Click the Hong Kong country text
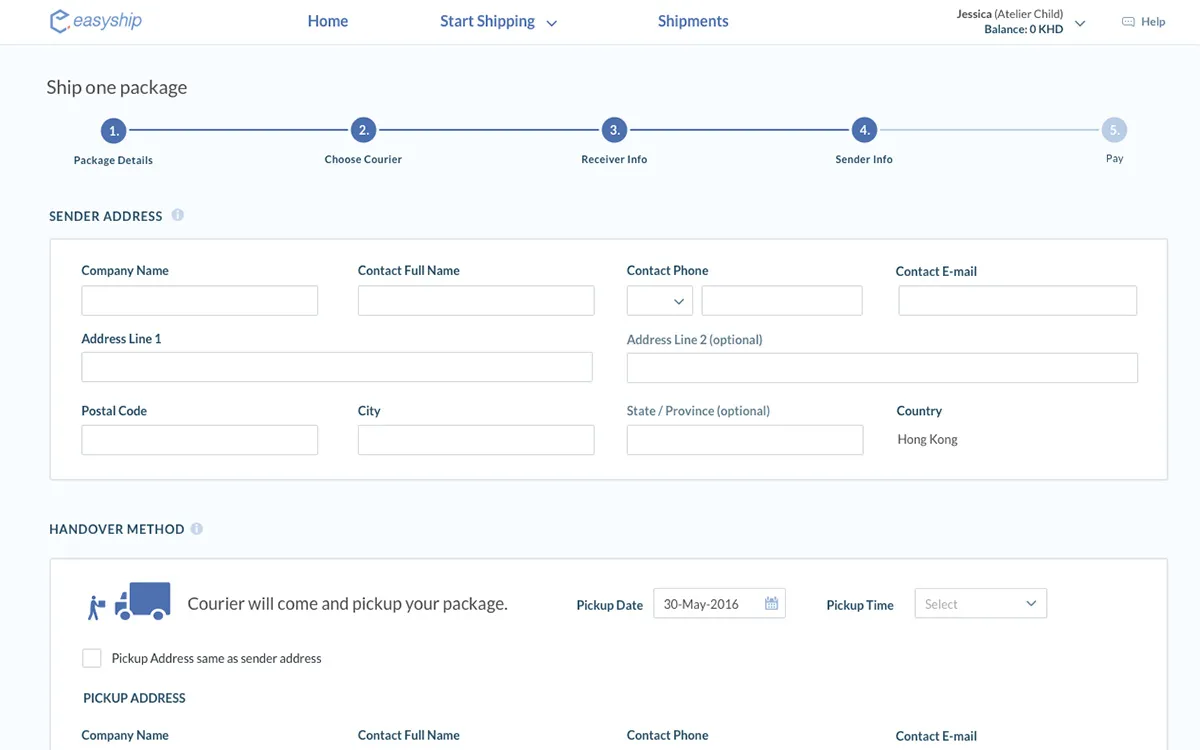 point(927,439)
